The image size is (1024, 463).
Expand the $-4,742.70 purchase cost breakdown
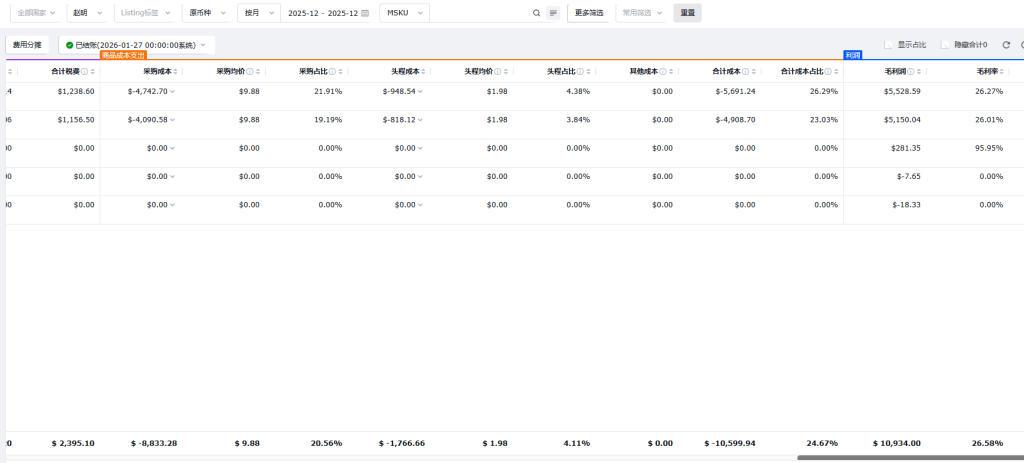(172, 91)
